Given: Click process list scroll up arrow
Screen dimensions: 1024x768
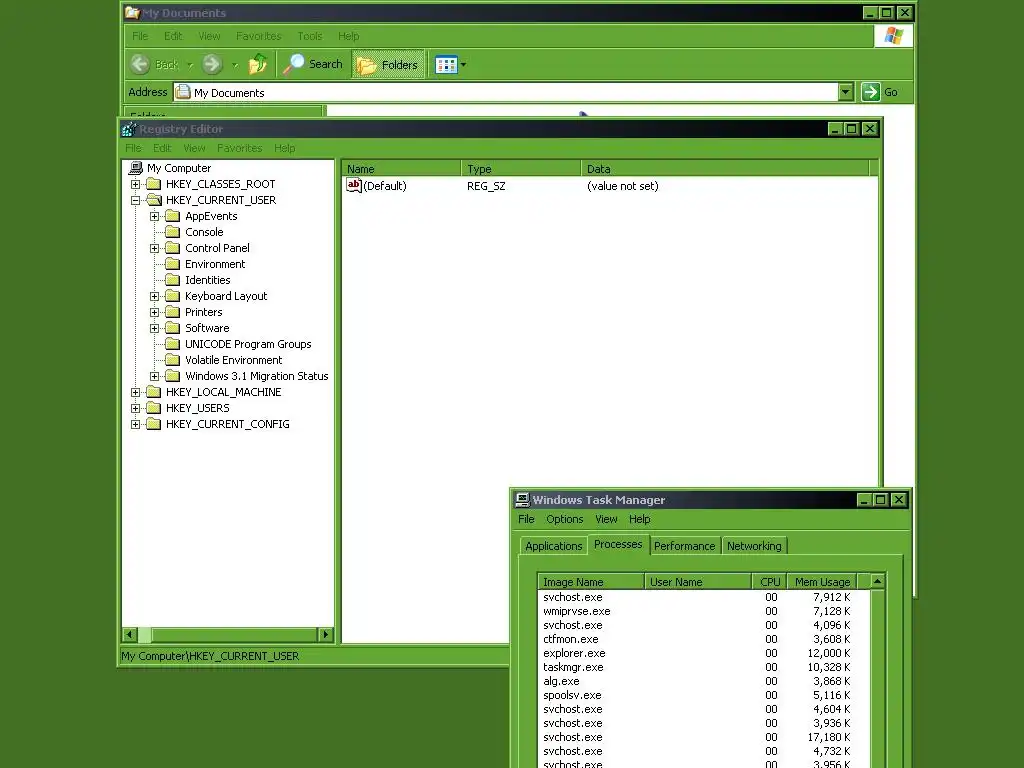Looking at the screenshot, I should [877, 581].
